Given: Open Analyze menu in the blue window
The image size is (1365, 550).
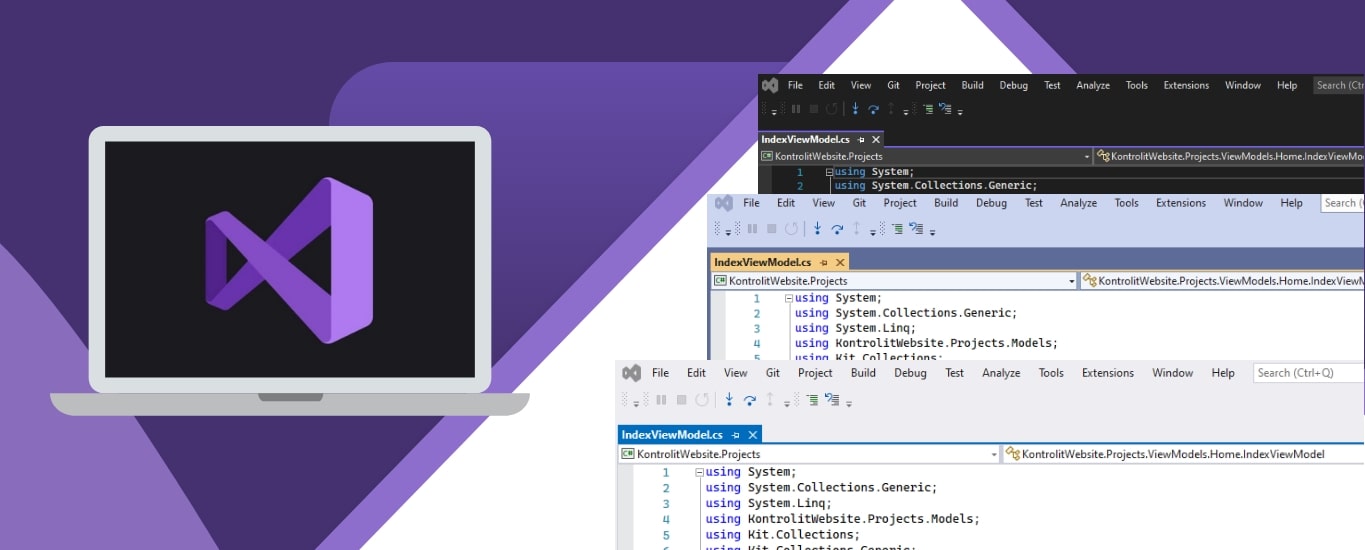Looking at the screenshot, I should coord(1079,203).
